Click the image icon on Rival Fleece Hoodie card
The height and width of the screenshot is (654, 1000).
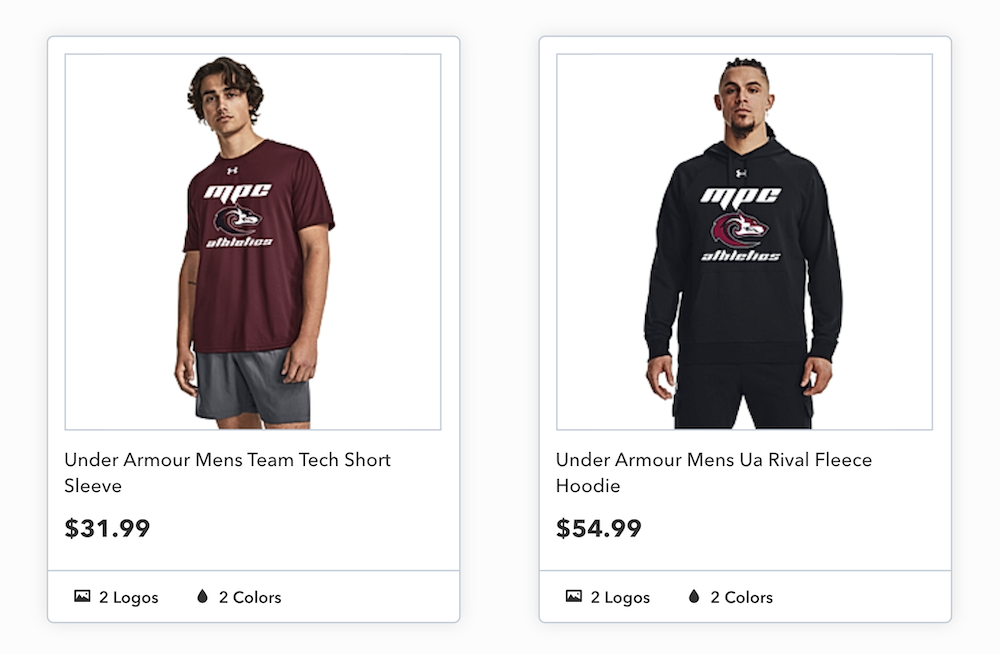pos(573,596)
